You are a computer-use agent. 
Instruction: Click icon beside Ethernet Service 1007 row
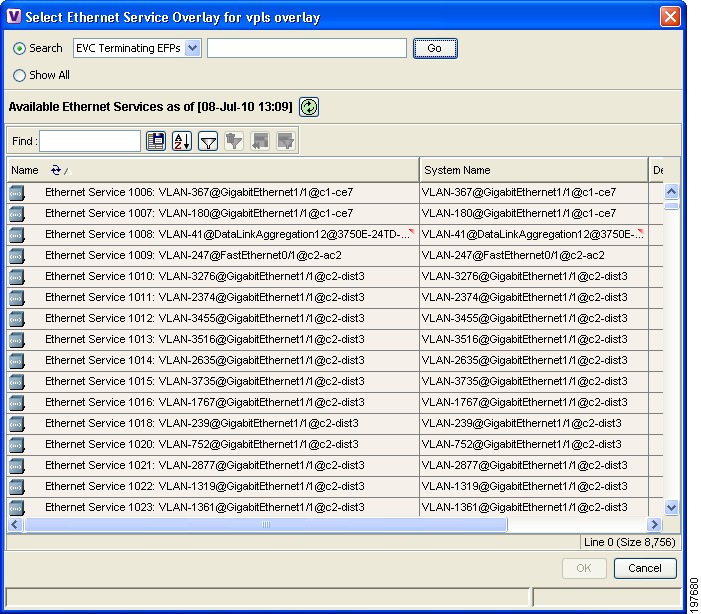click(x=17, y=214)
